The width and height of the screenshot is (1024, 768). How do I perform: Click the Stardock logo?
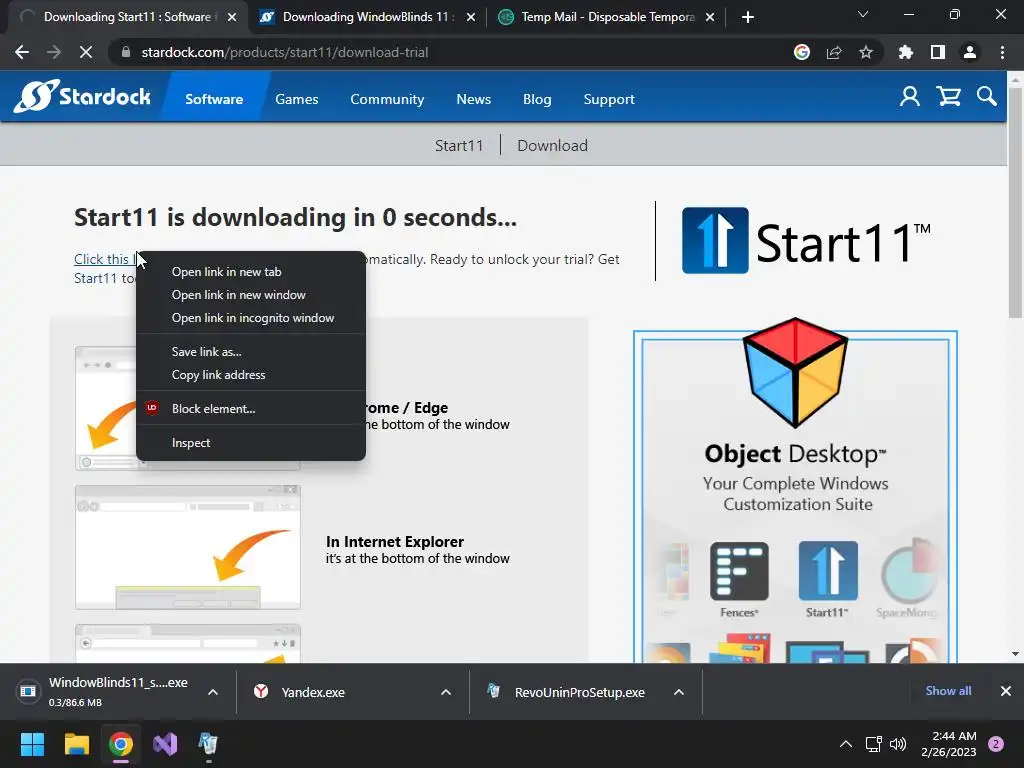pyautogui.click(x=82, y=97)
